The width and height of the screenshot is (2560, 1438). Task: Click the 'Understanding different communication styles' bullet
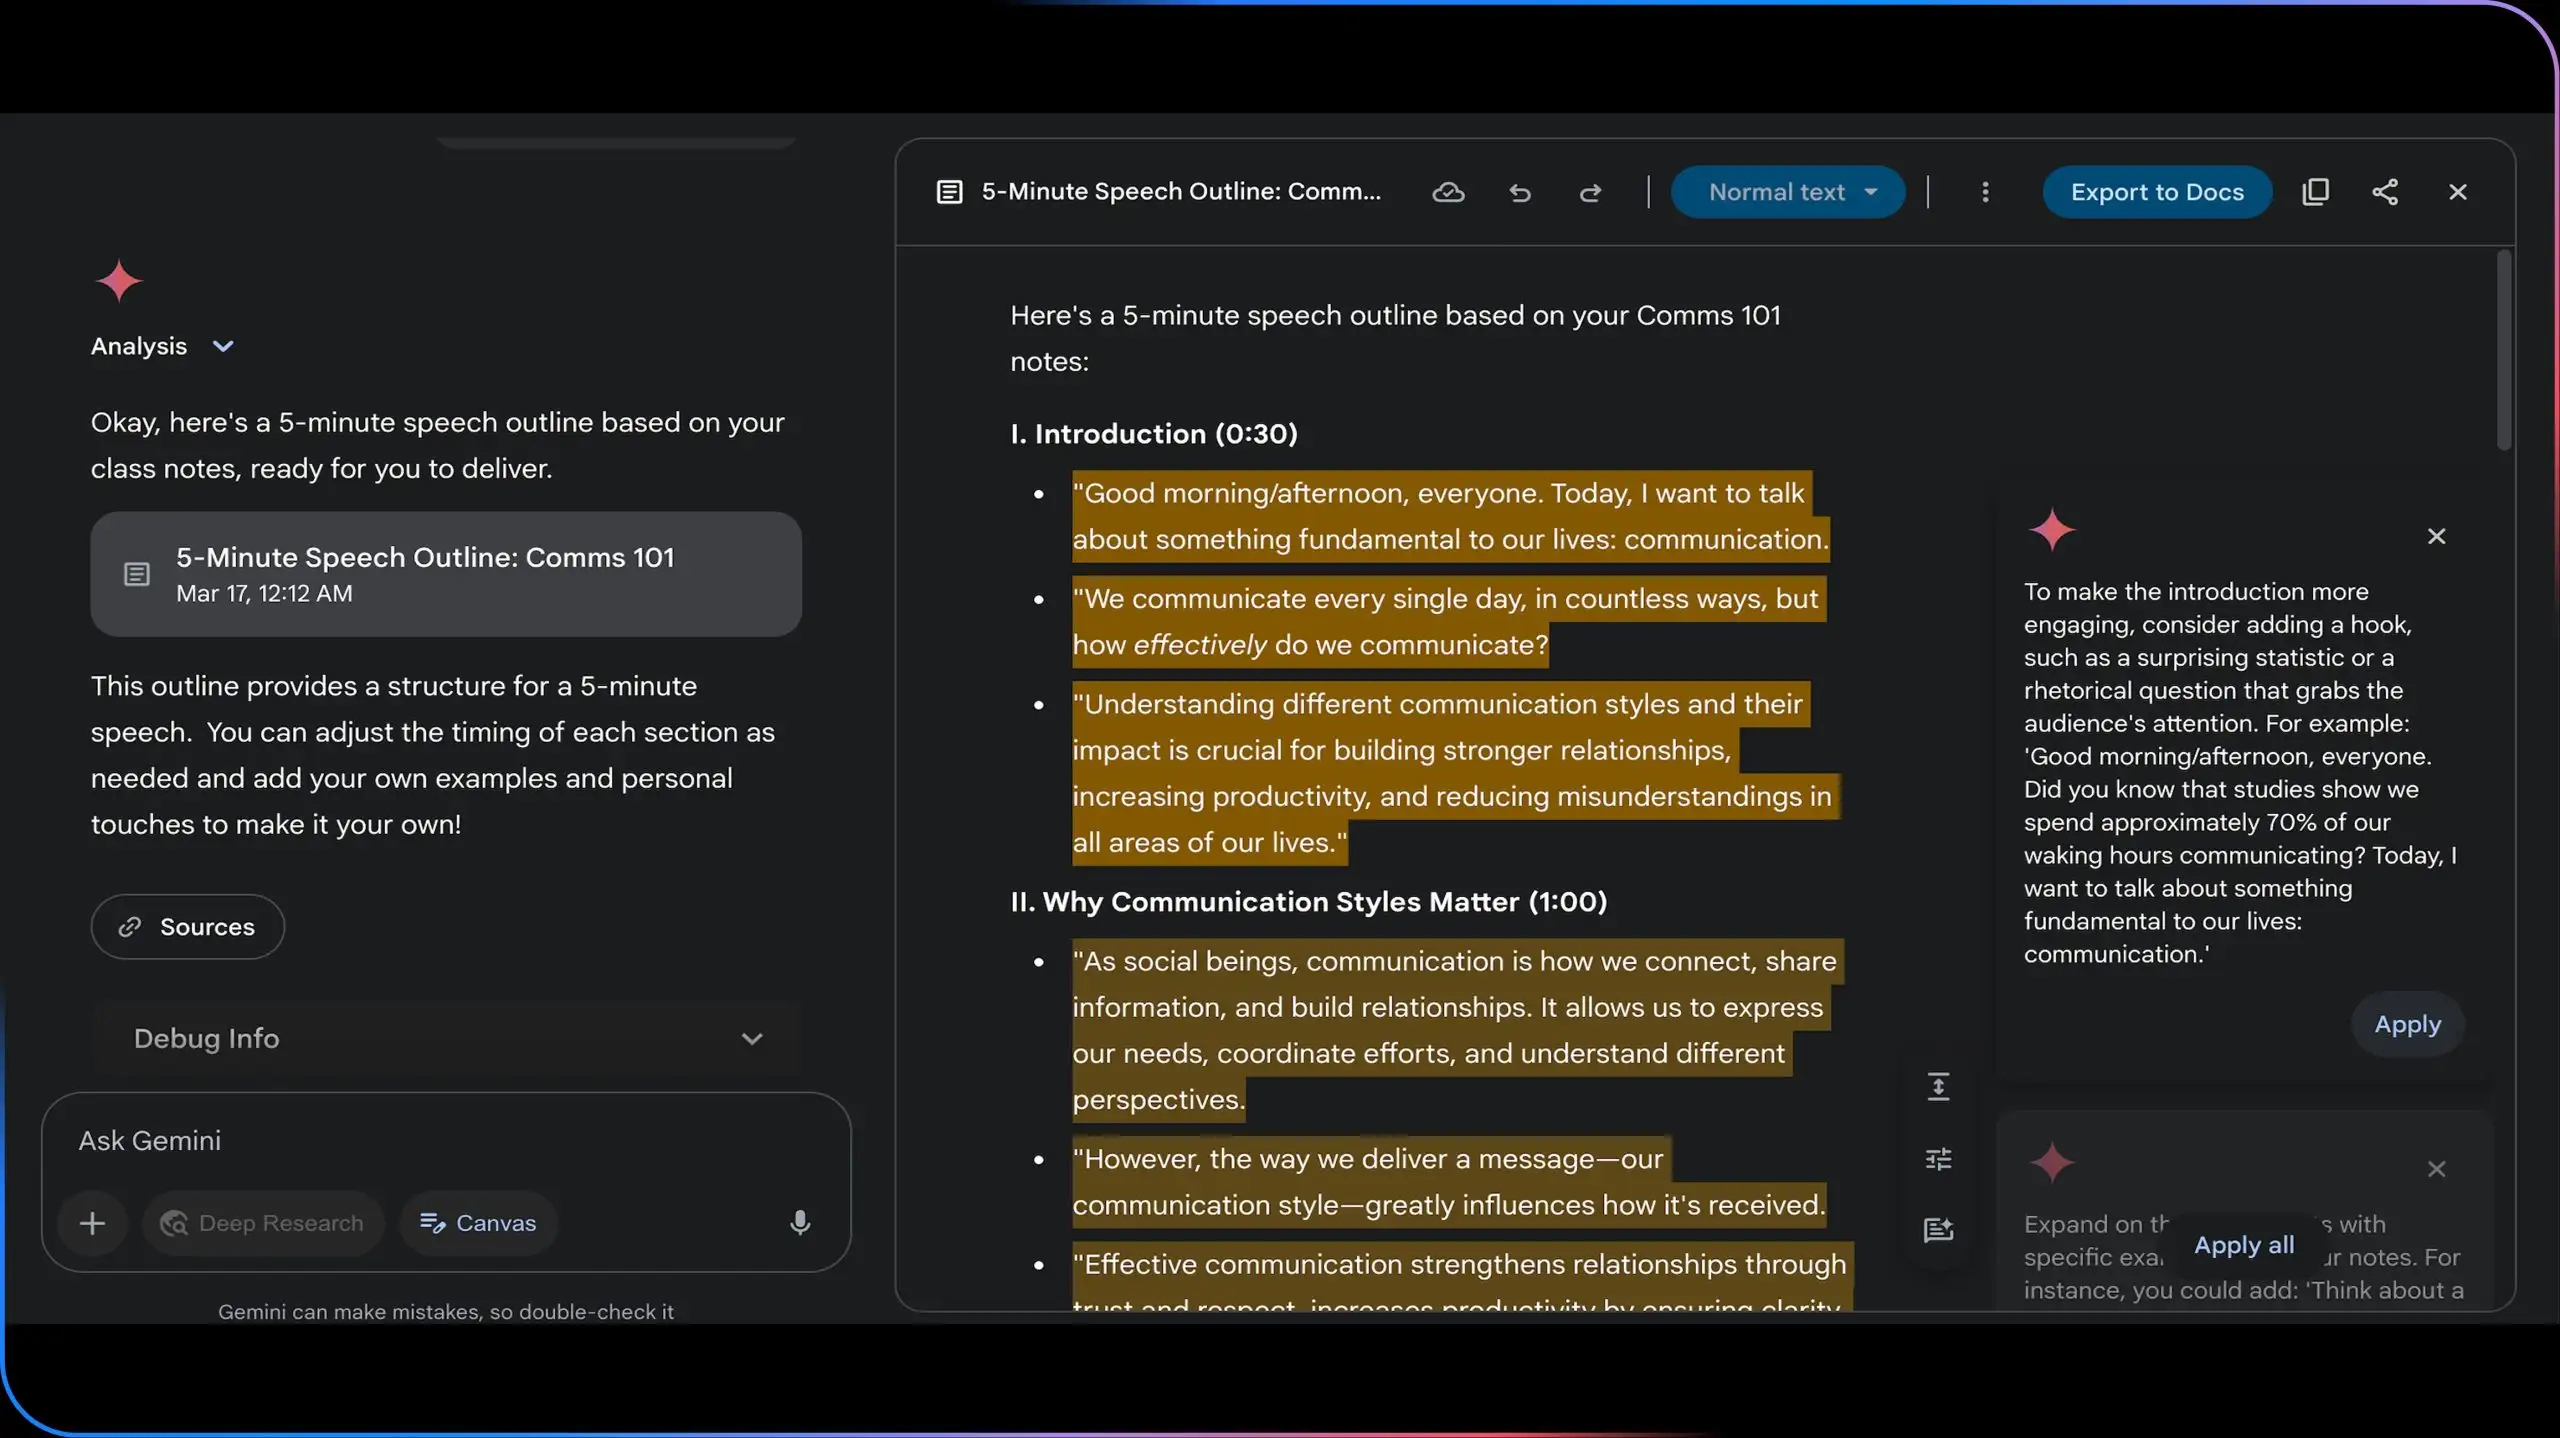(1456, 773)
